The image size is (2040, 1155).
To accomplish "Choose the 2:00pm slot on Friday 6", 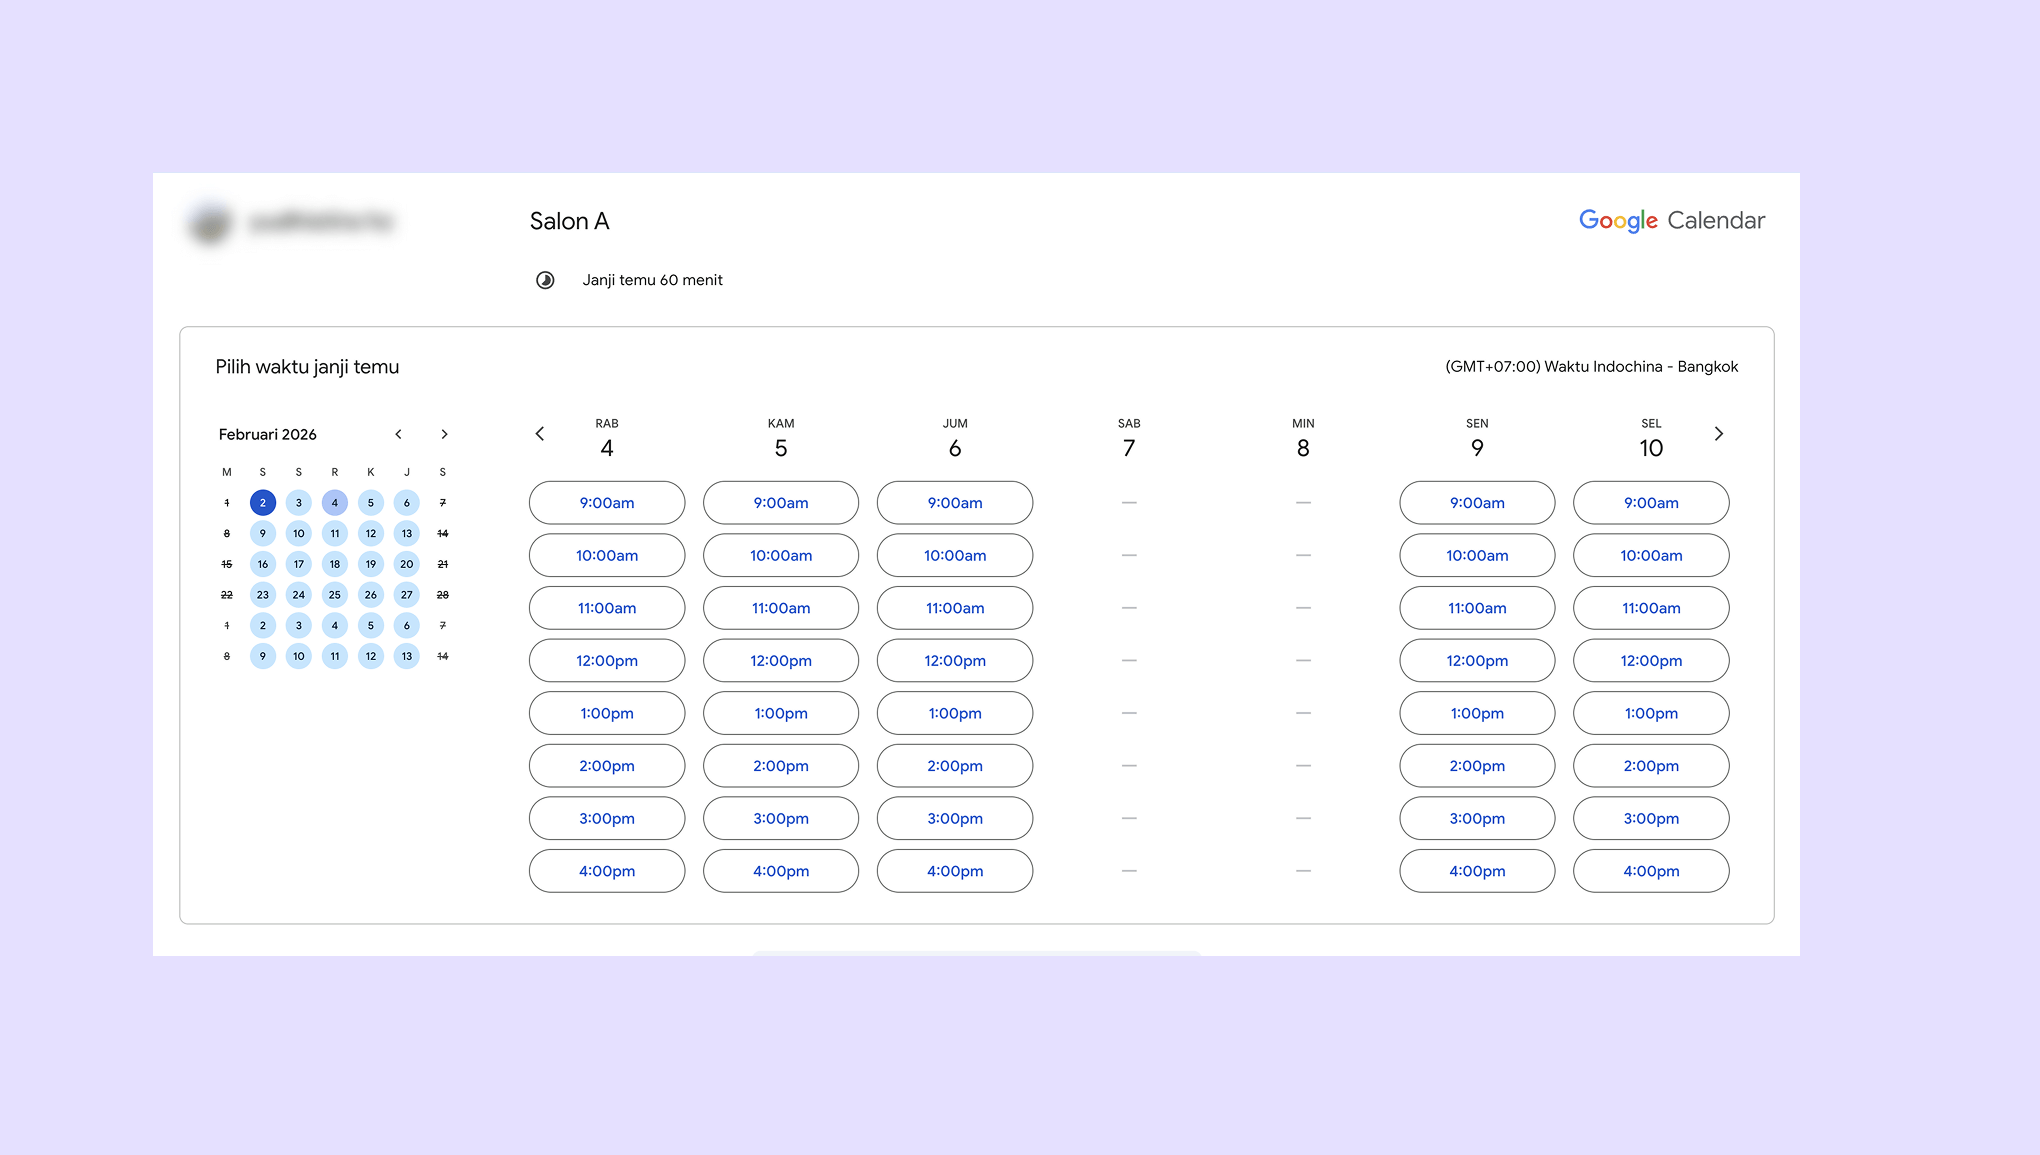I will point(955,766).
